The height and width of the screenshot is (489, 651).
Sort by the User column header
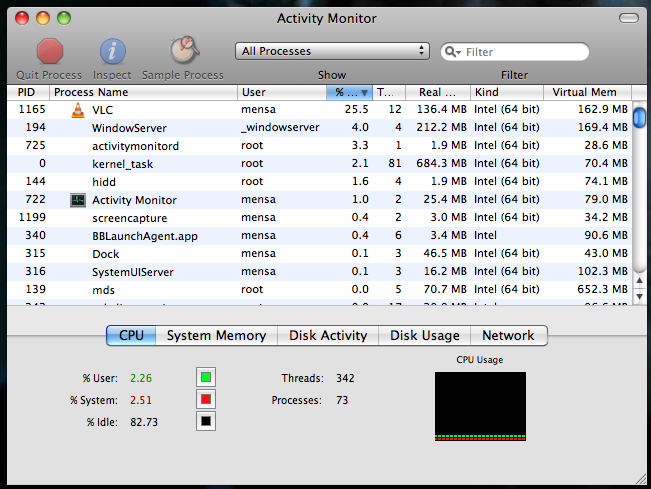(282, 92)
